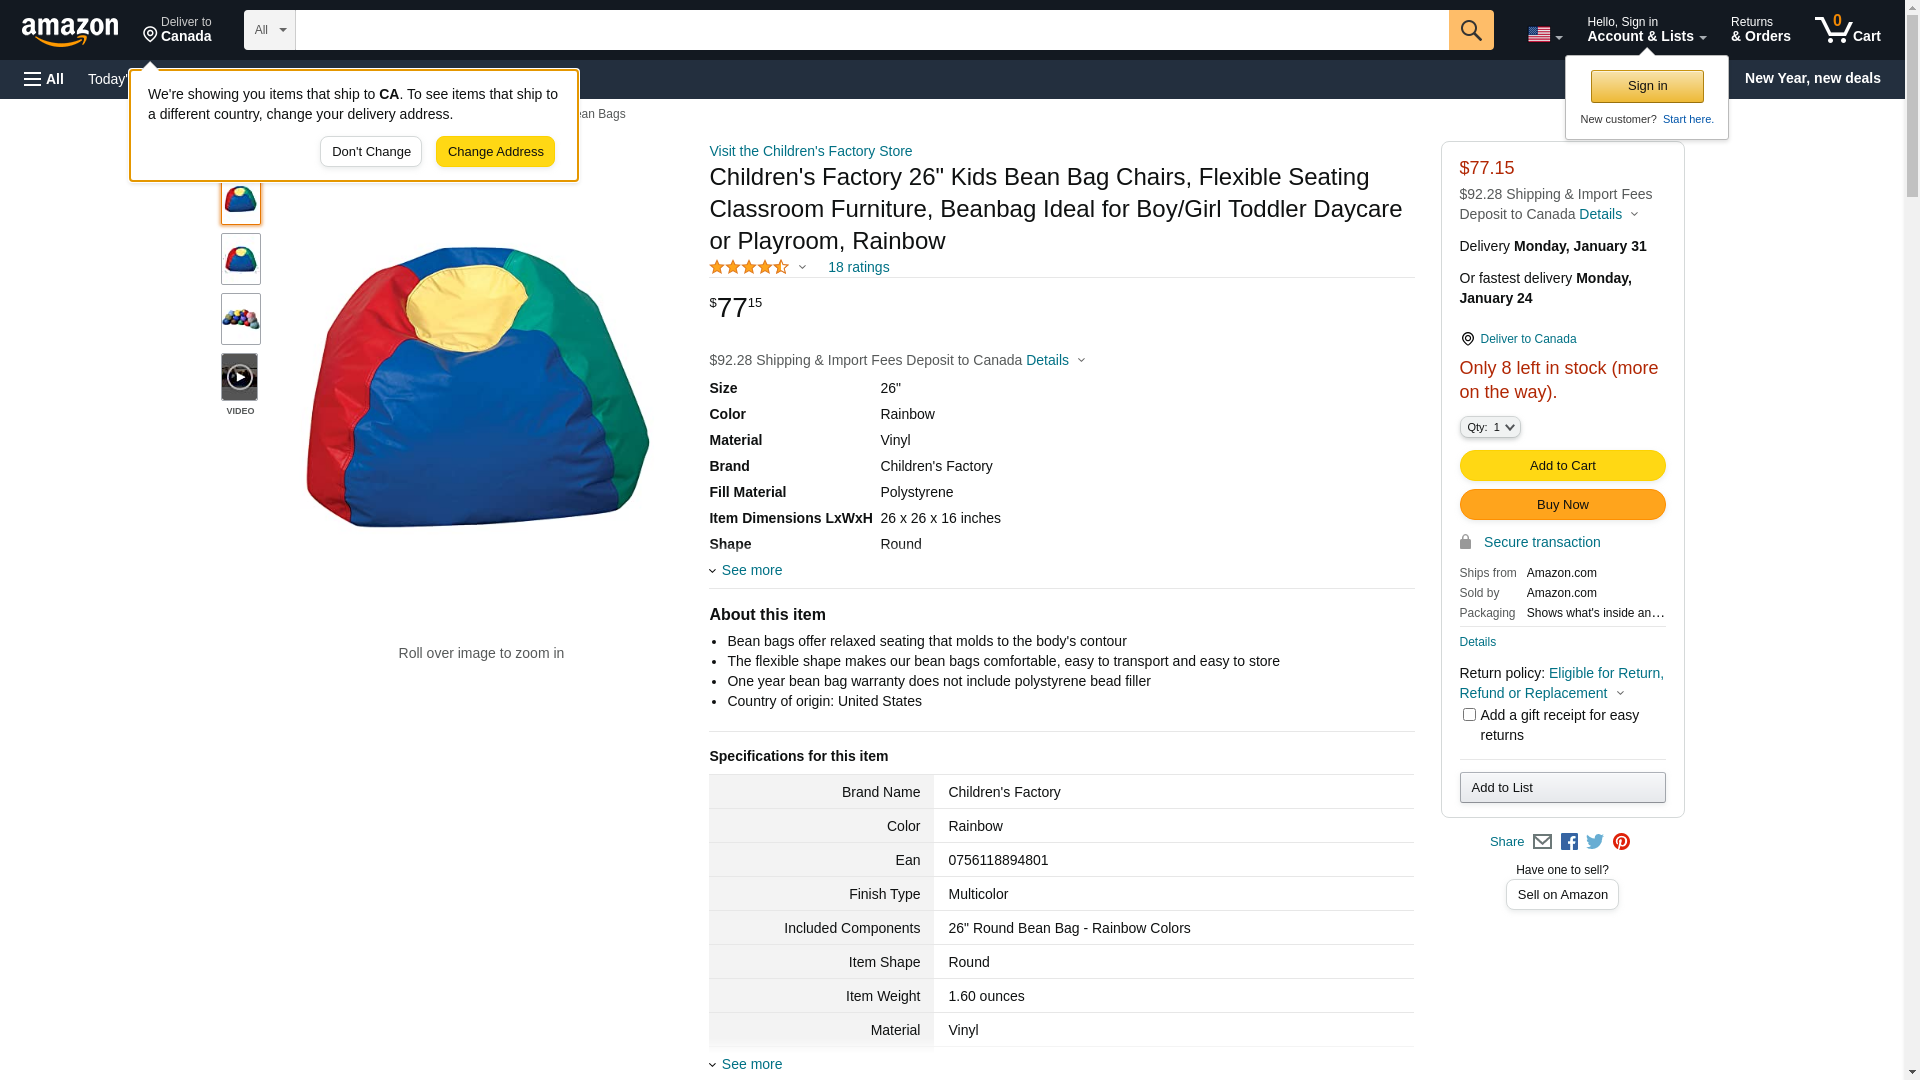The height and width of the screenshot is (1080, 1920).
Task: Open the shopping cart
Action: pyautogui.click(x=1847, y=30)
